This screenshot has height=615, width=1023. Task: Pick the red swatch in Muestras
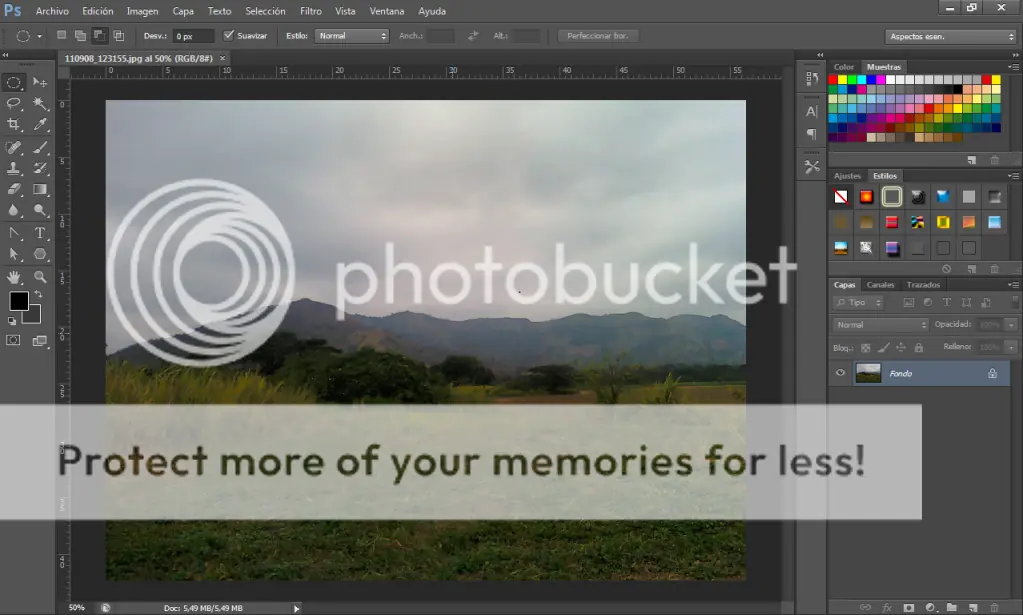[832, 80]
